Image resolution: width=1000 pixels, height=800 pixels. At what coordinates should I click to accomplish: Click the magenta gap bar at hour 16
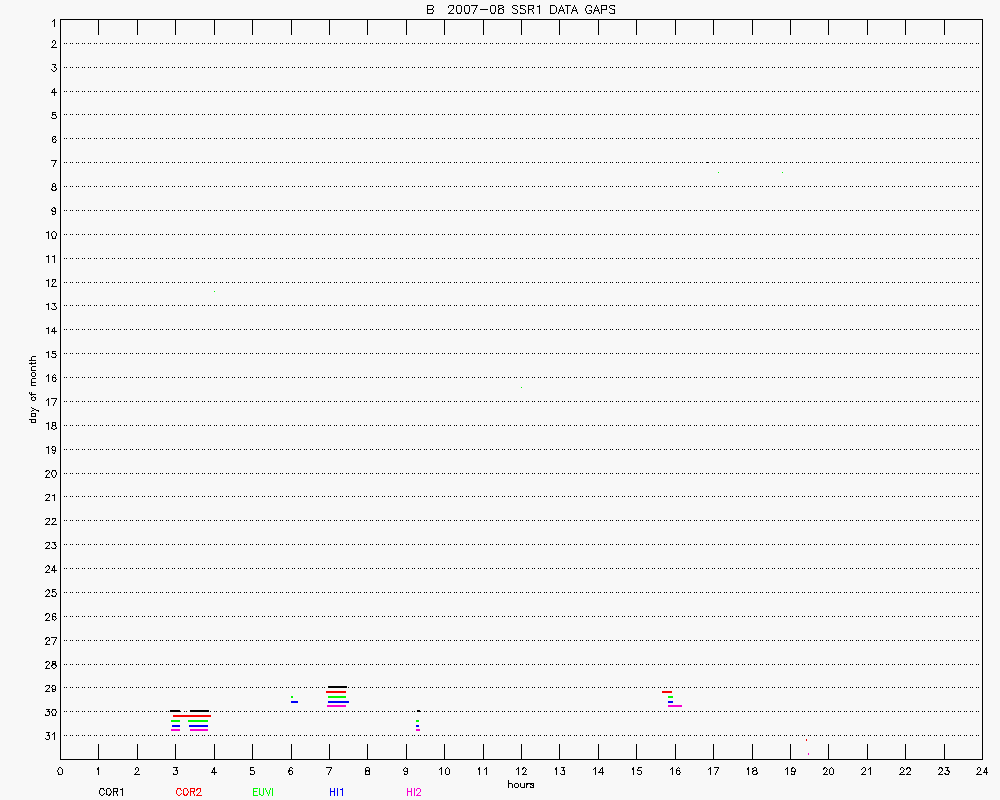coord(676,706)
